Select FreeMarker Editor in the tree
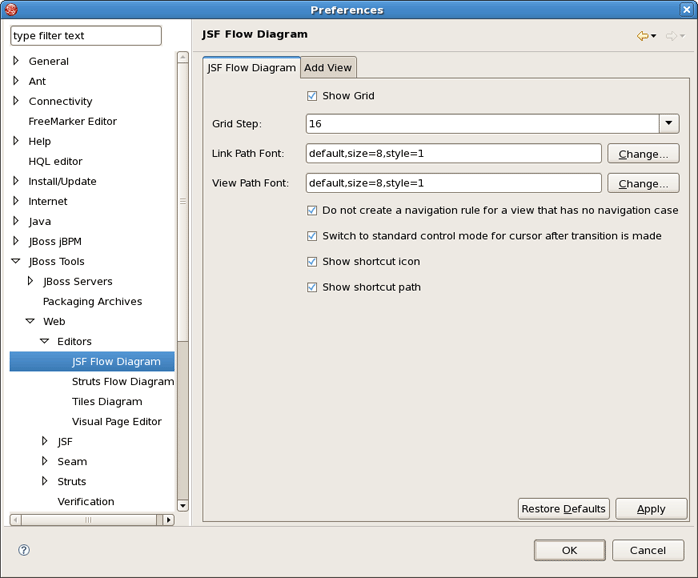Screen dimensions: 698x578 click(73, 121)
